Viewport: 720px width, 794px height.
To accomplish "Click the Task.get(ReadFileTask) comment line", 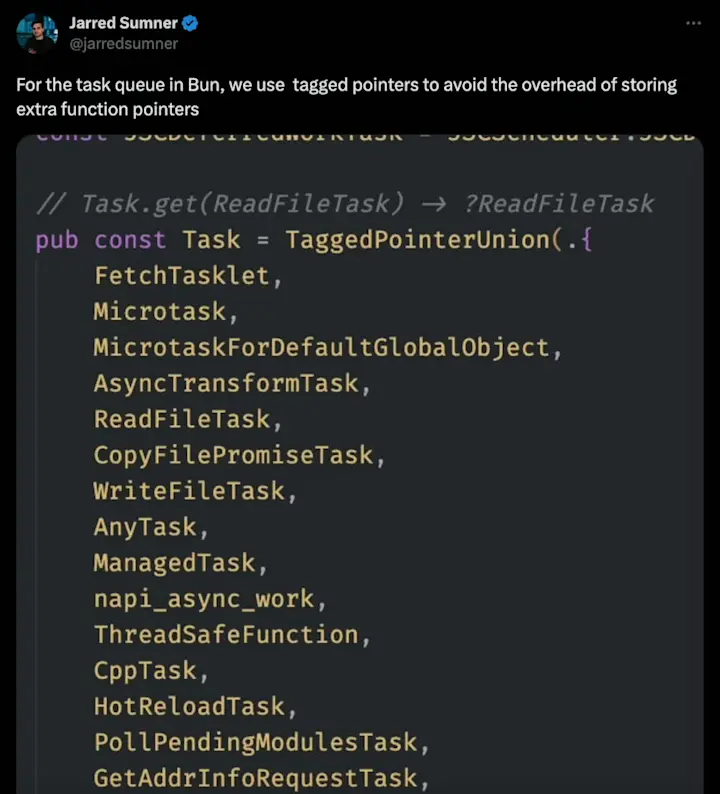I will 345,204.
